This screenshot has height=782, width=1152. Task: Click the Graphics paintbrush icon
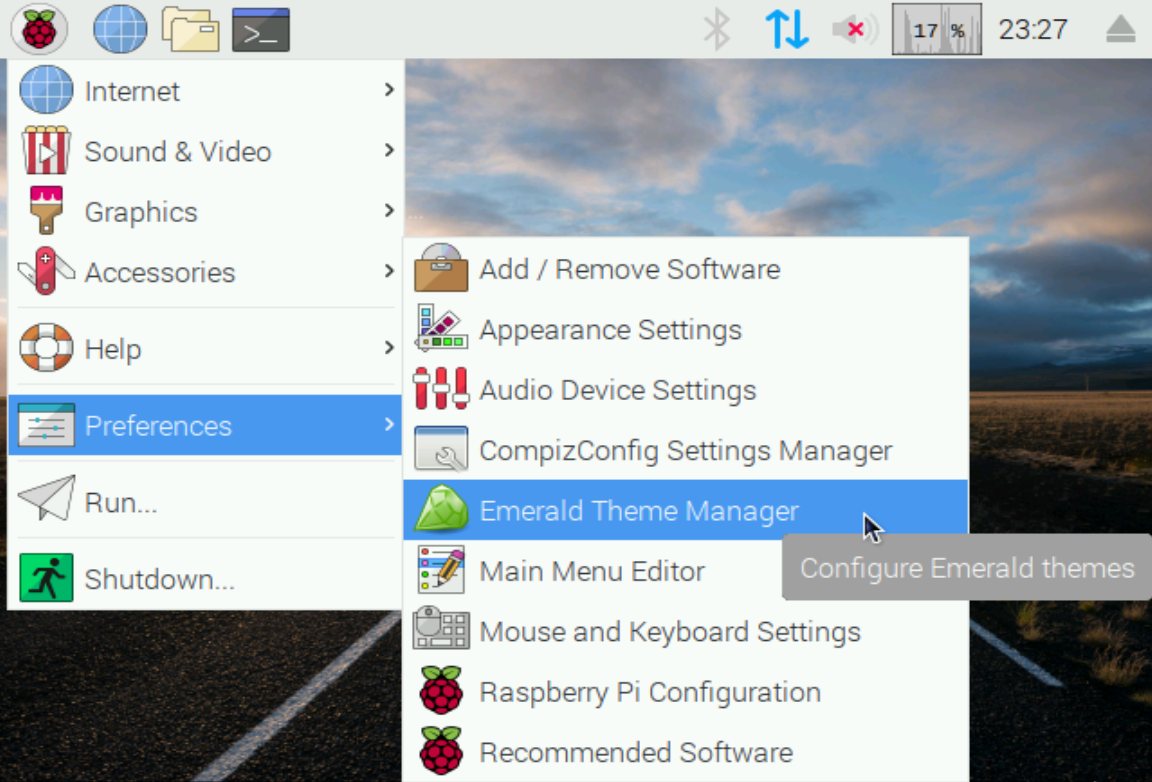point(46,210)
